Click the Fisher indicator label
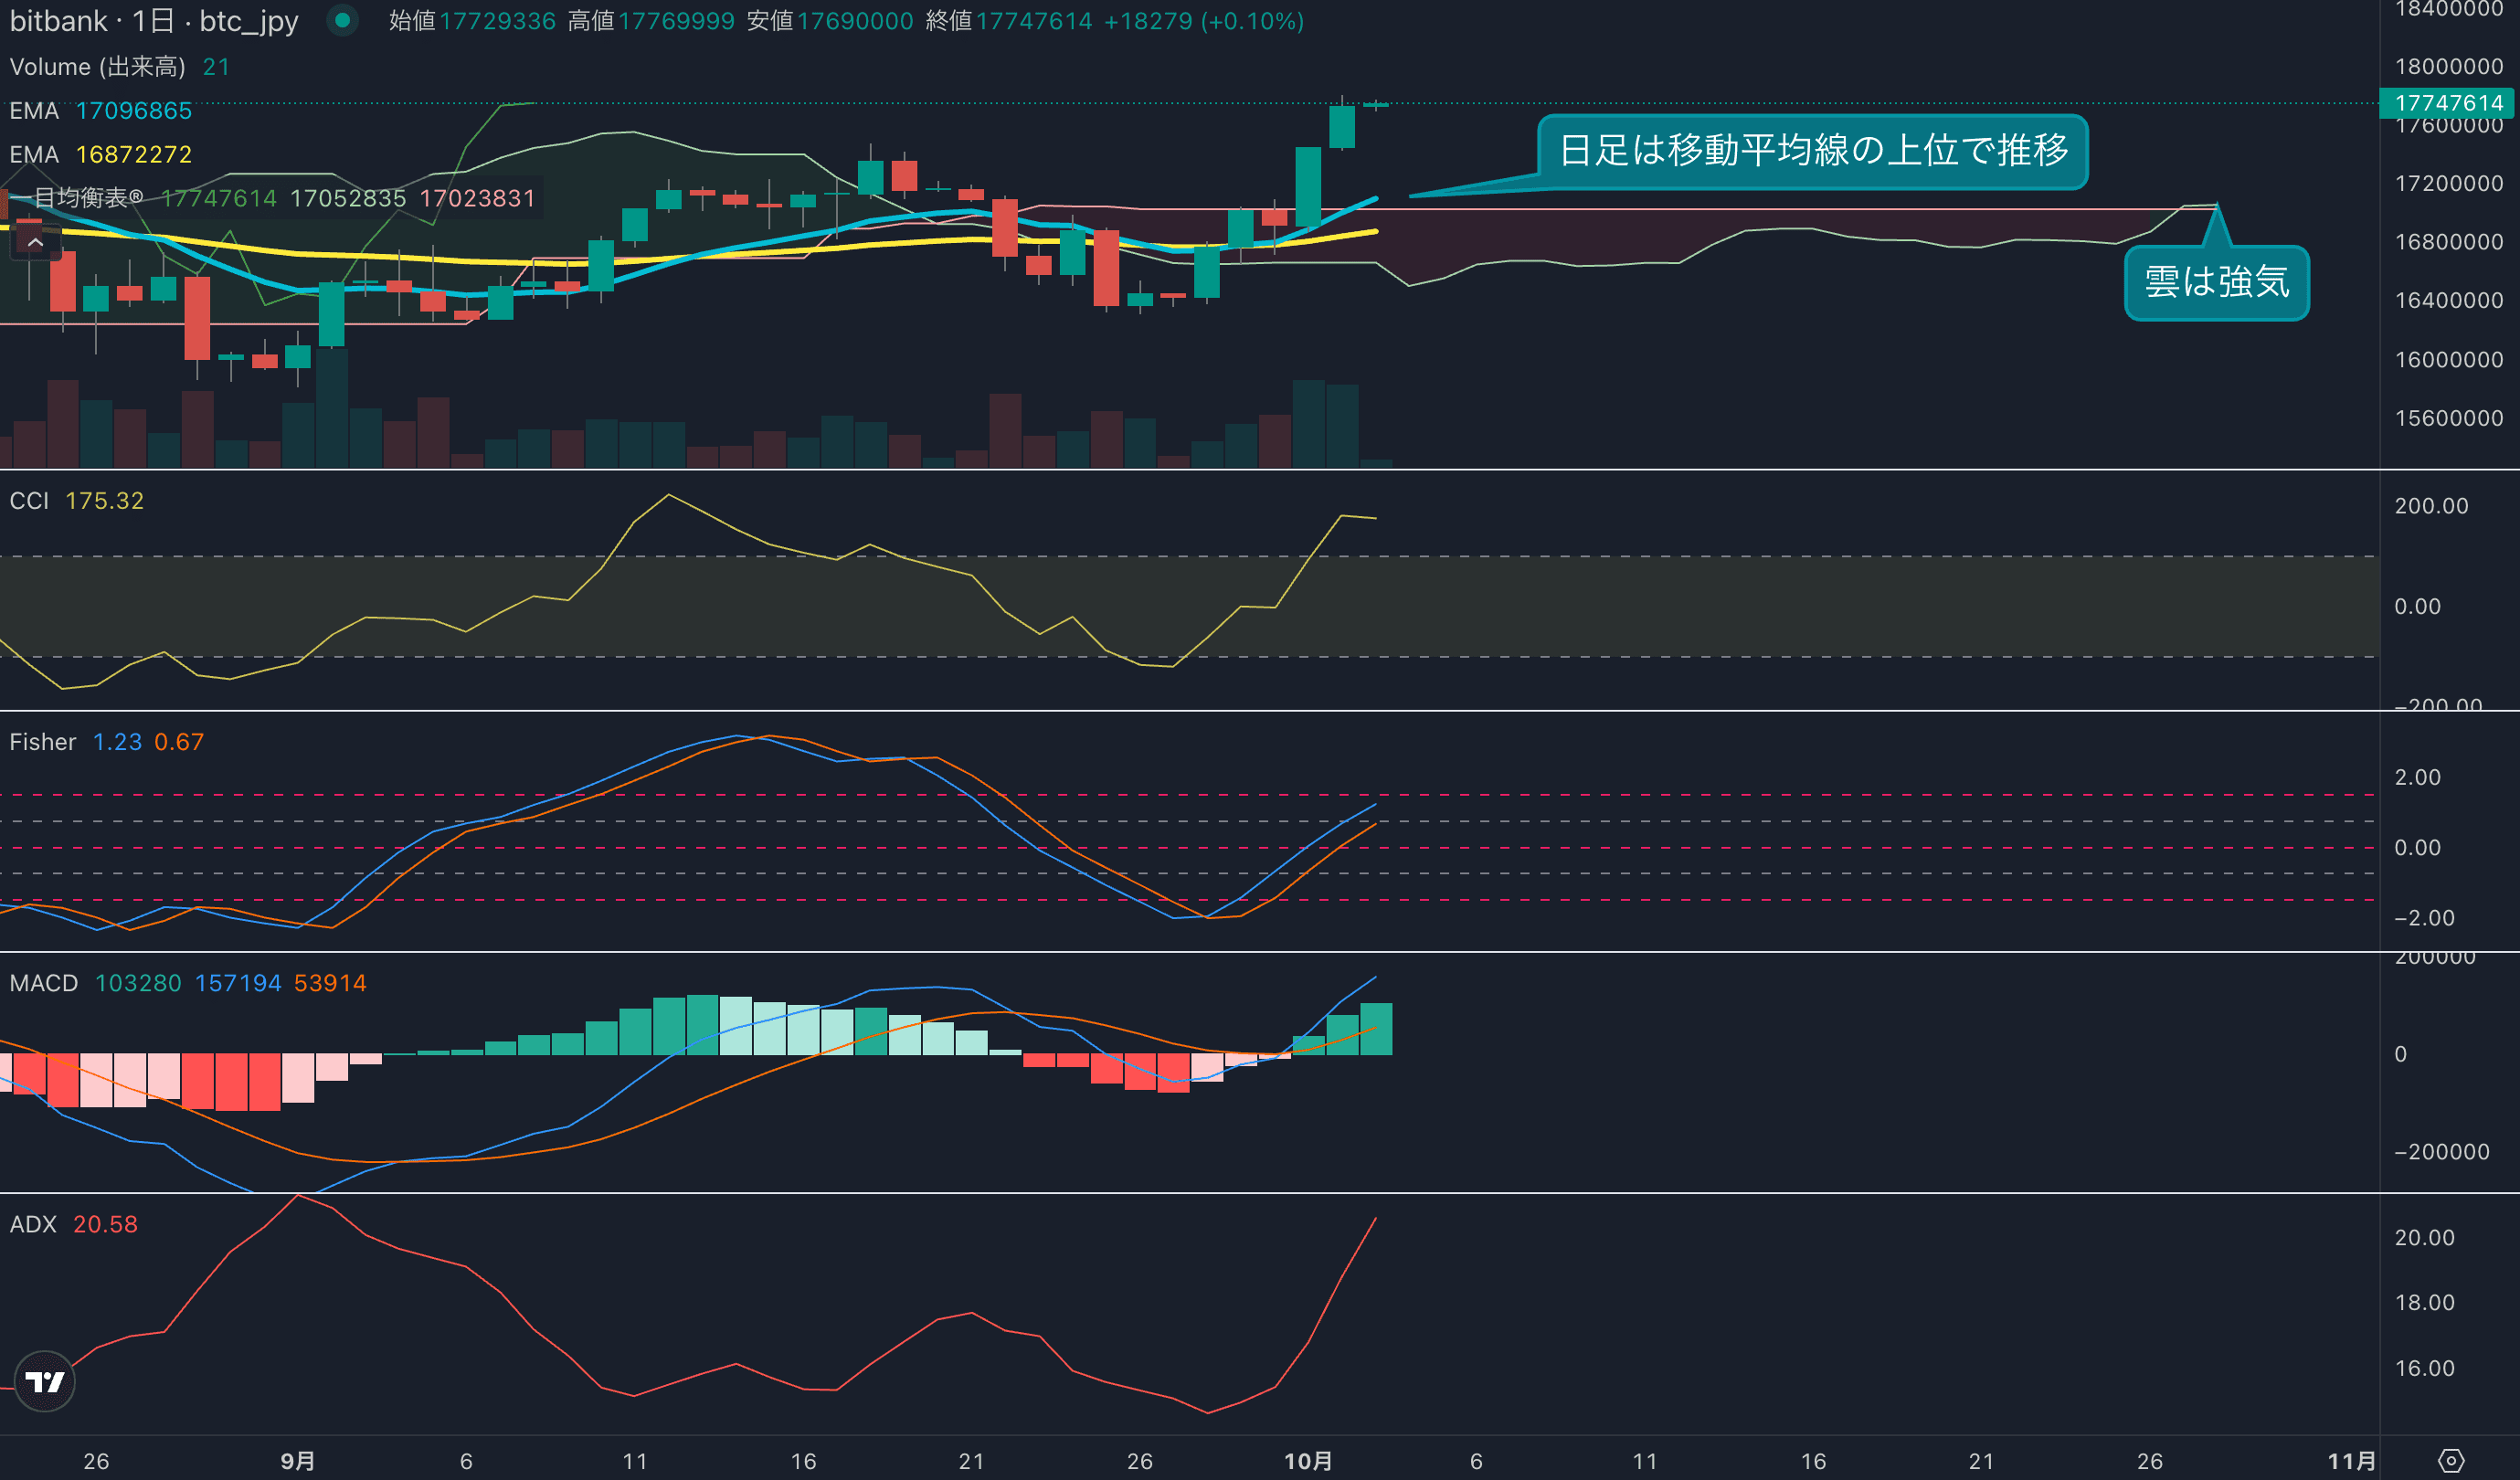This screenshot has width=2520, height=1480. tap(43, 742)
